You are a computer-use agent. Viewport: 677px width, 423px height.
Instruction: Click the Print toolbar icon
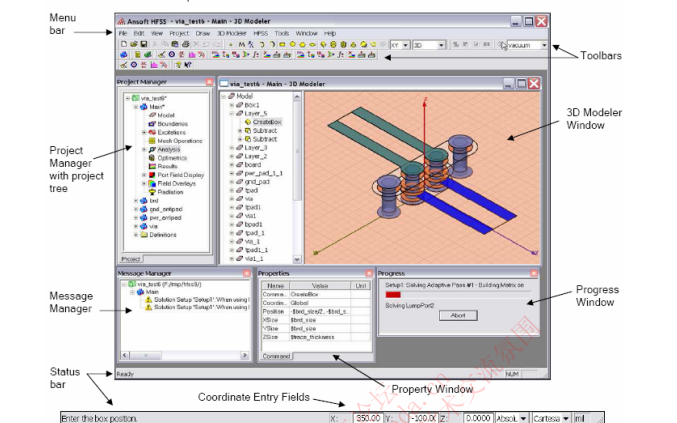pyautogui.click(x=186, y=44)
